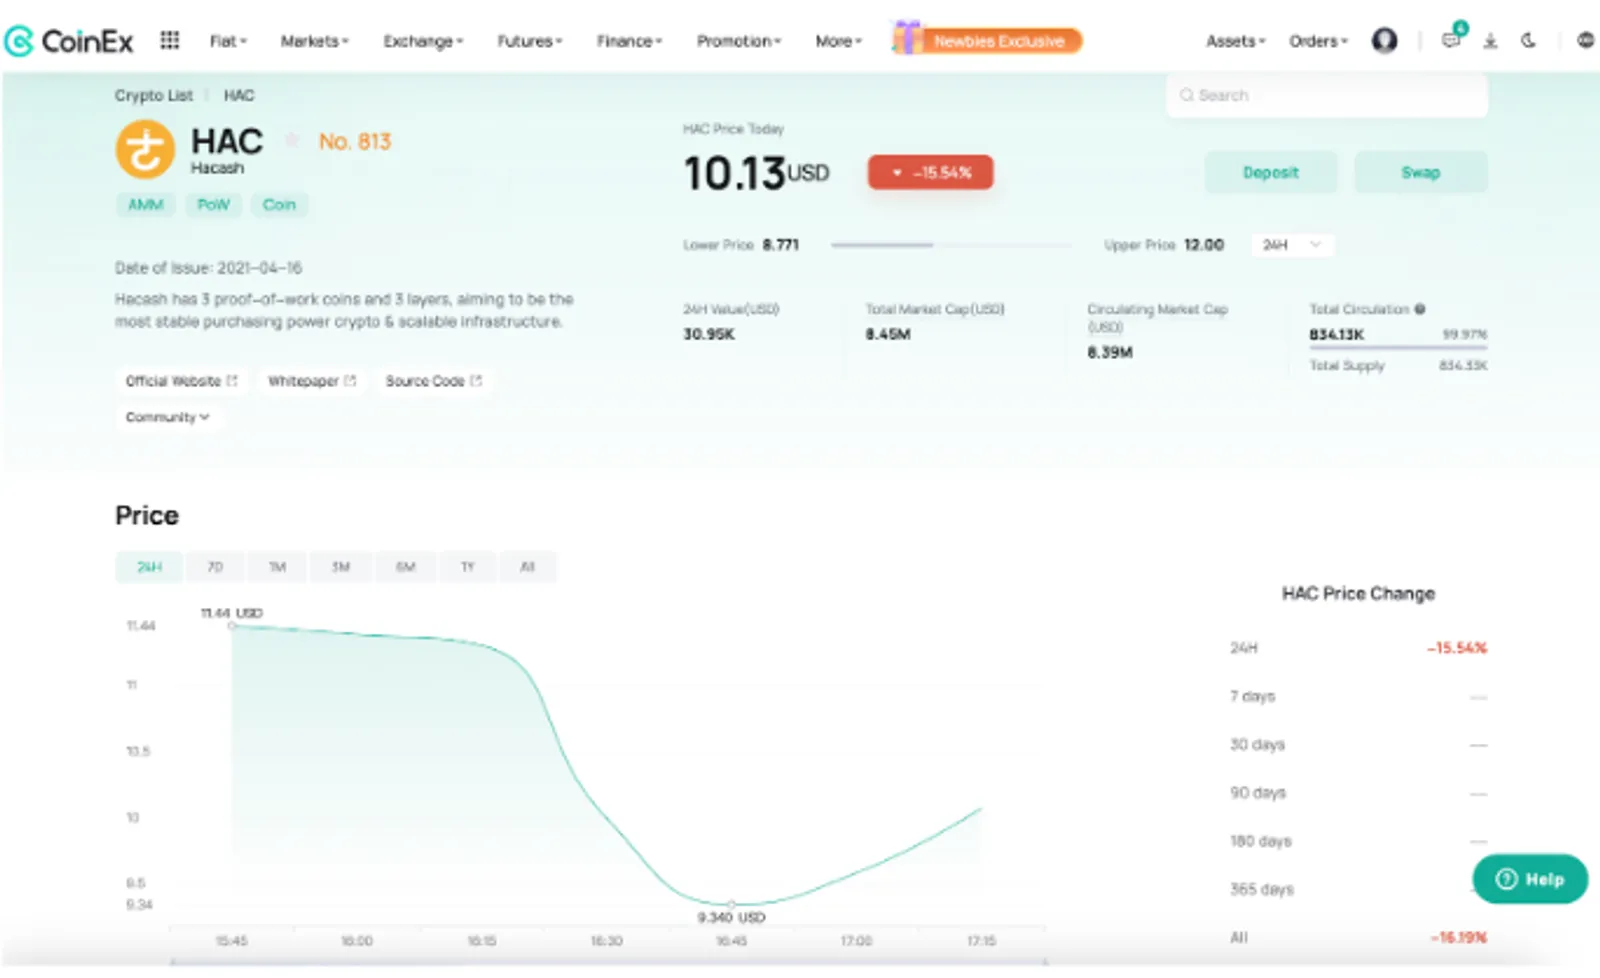Click the 11.44 USD chart high point
Screen dimensions: 1600x978
pyautogui.click(x=232, y=626)
